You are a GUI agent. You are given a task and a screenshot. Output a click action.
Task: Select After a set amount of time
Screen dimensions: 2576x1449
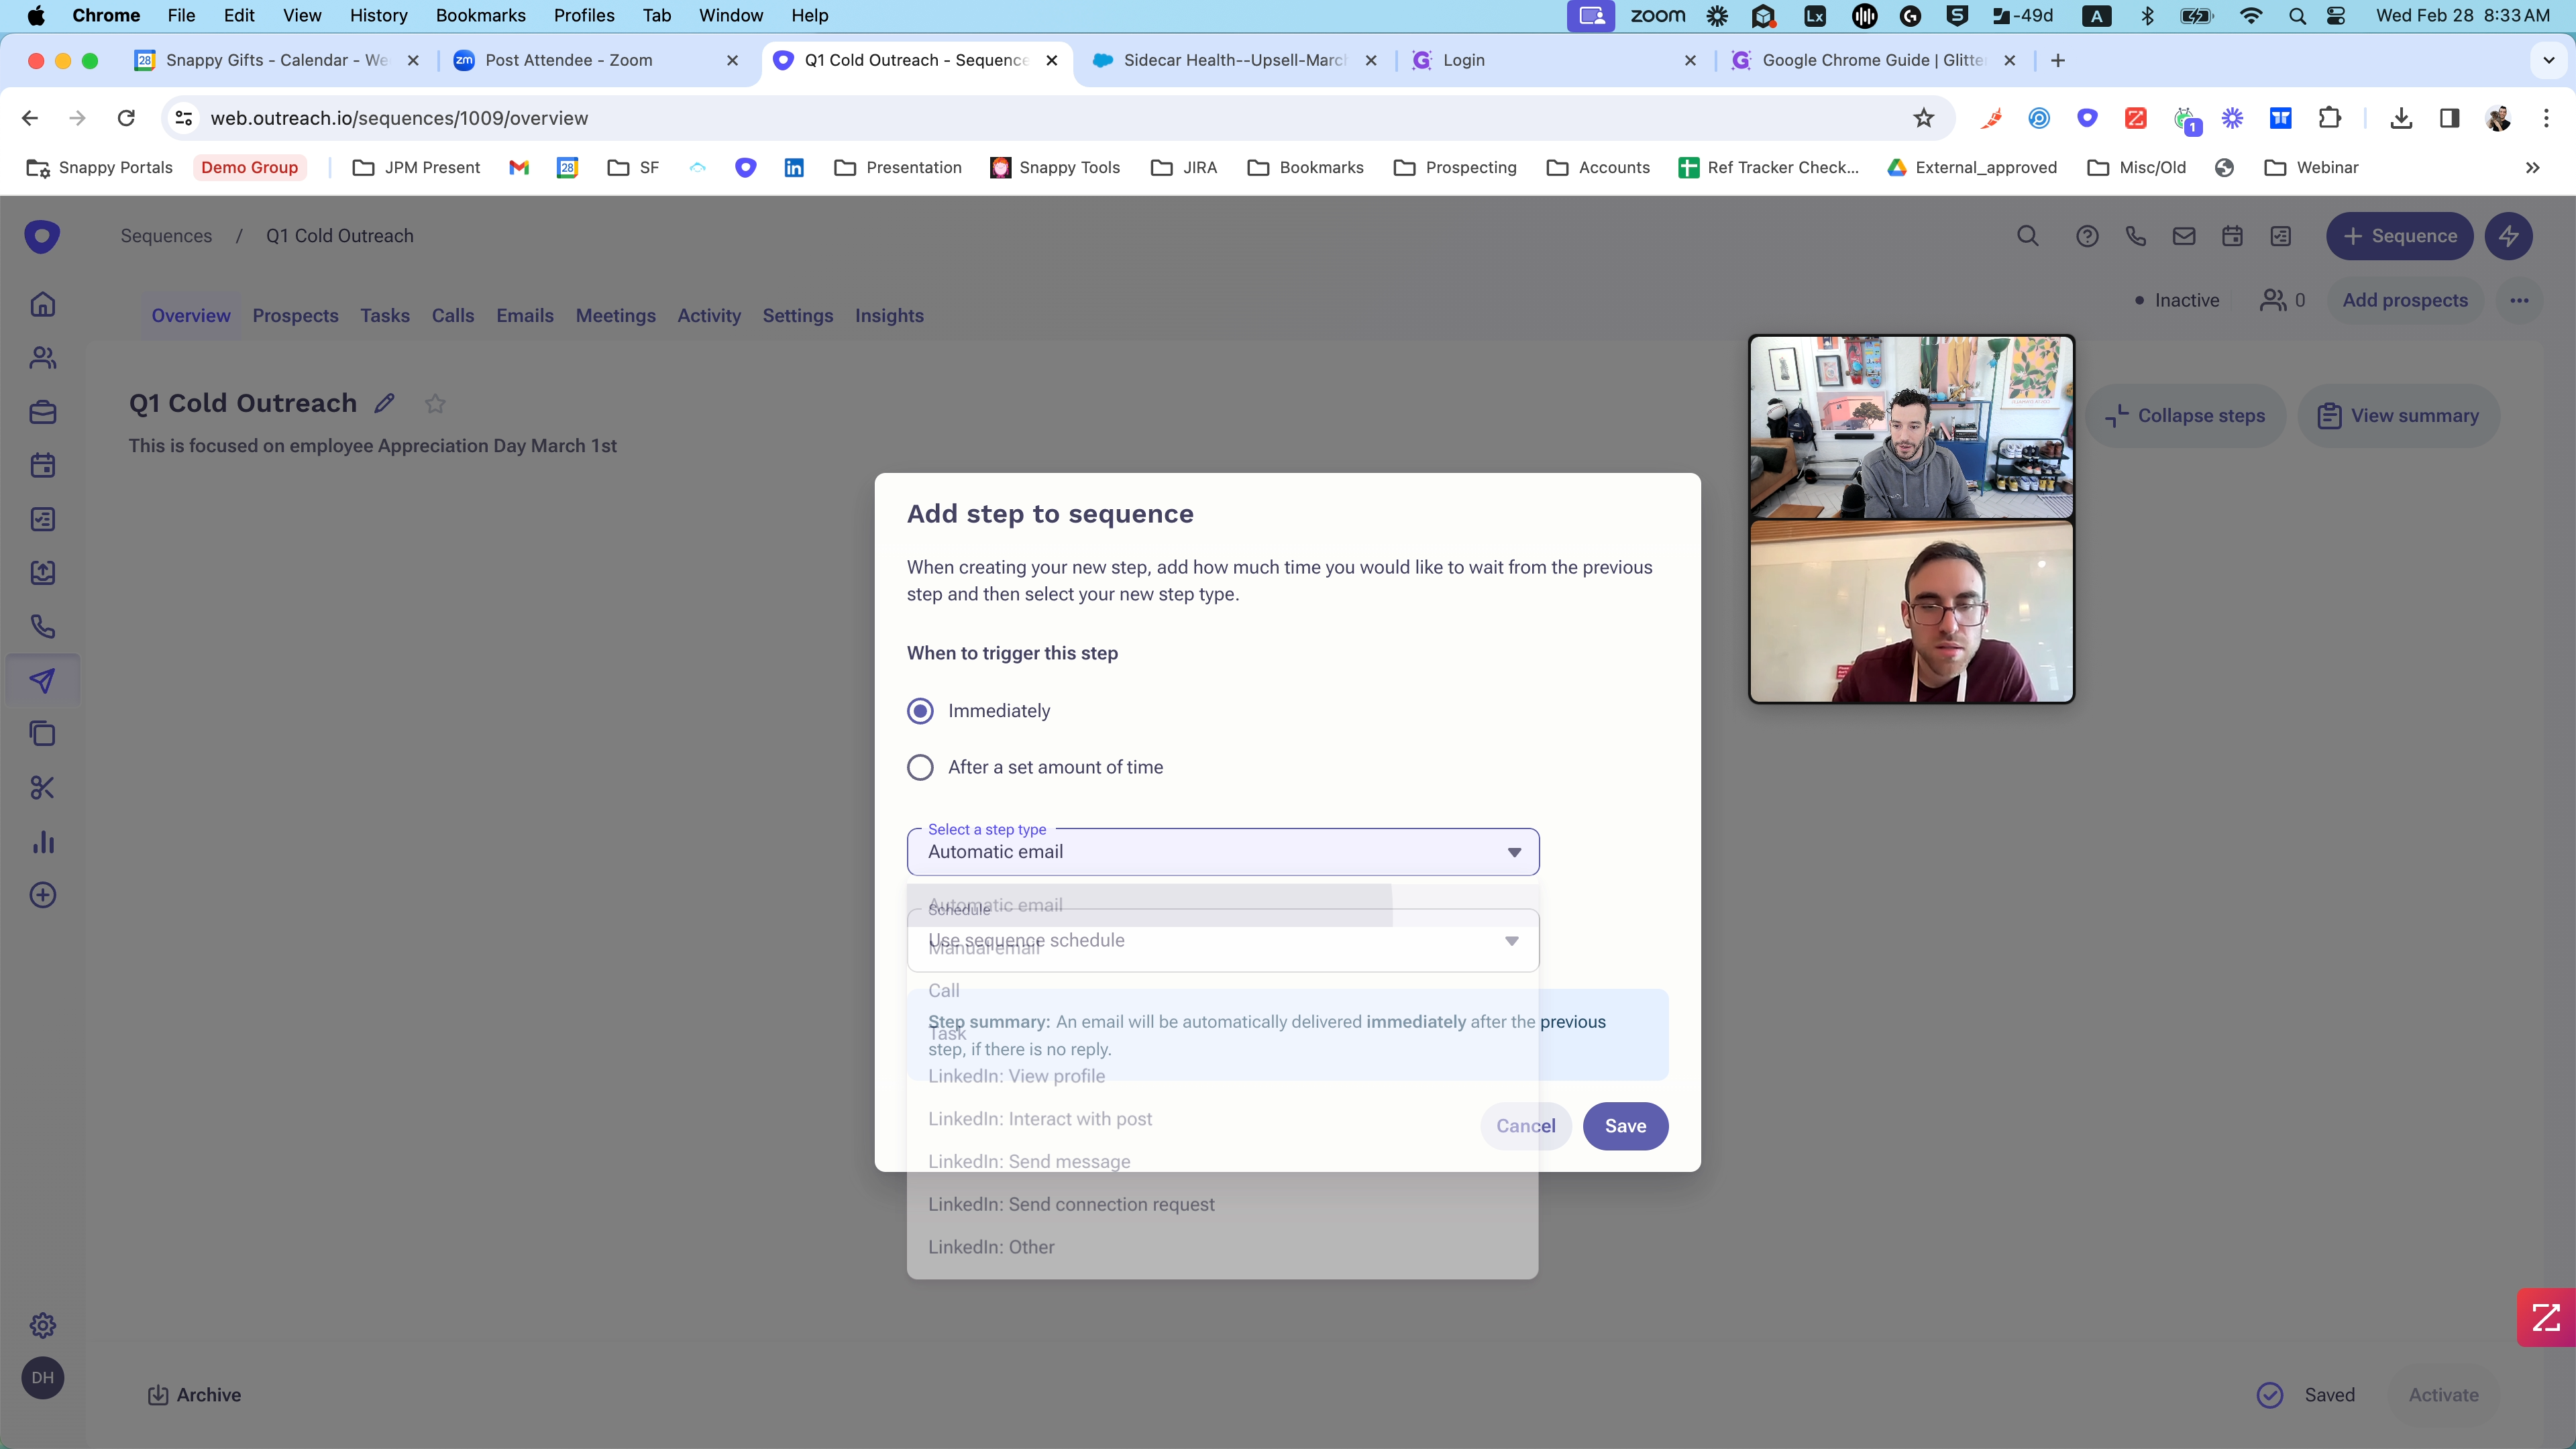click(x=920, y=767)
